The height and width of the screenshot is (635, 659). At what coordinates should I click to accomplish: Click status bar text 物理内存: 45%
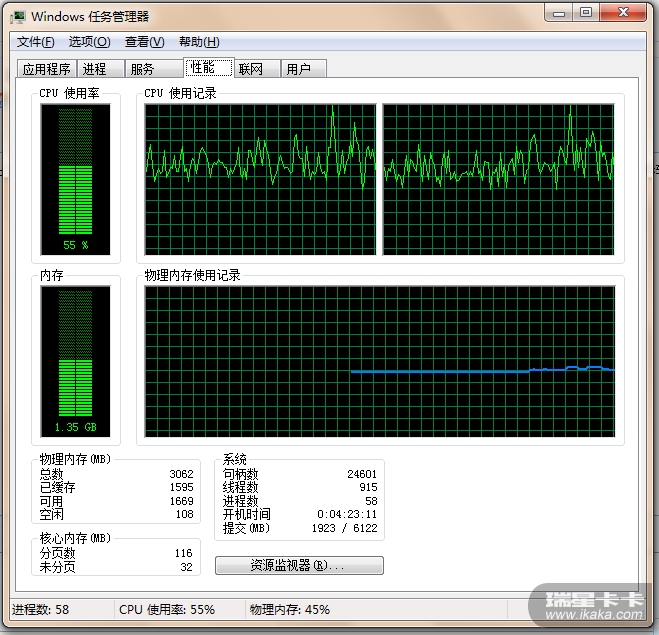tap(290, 609)
